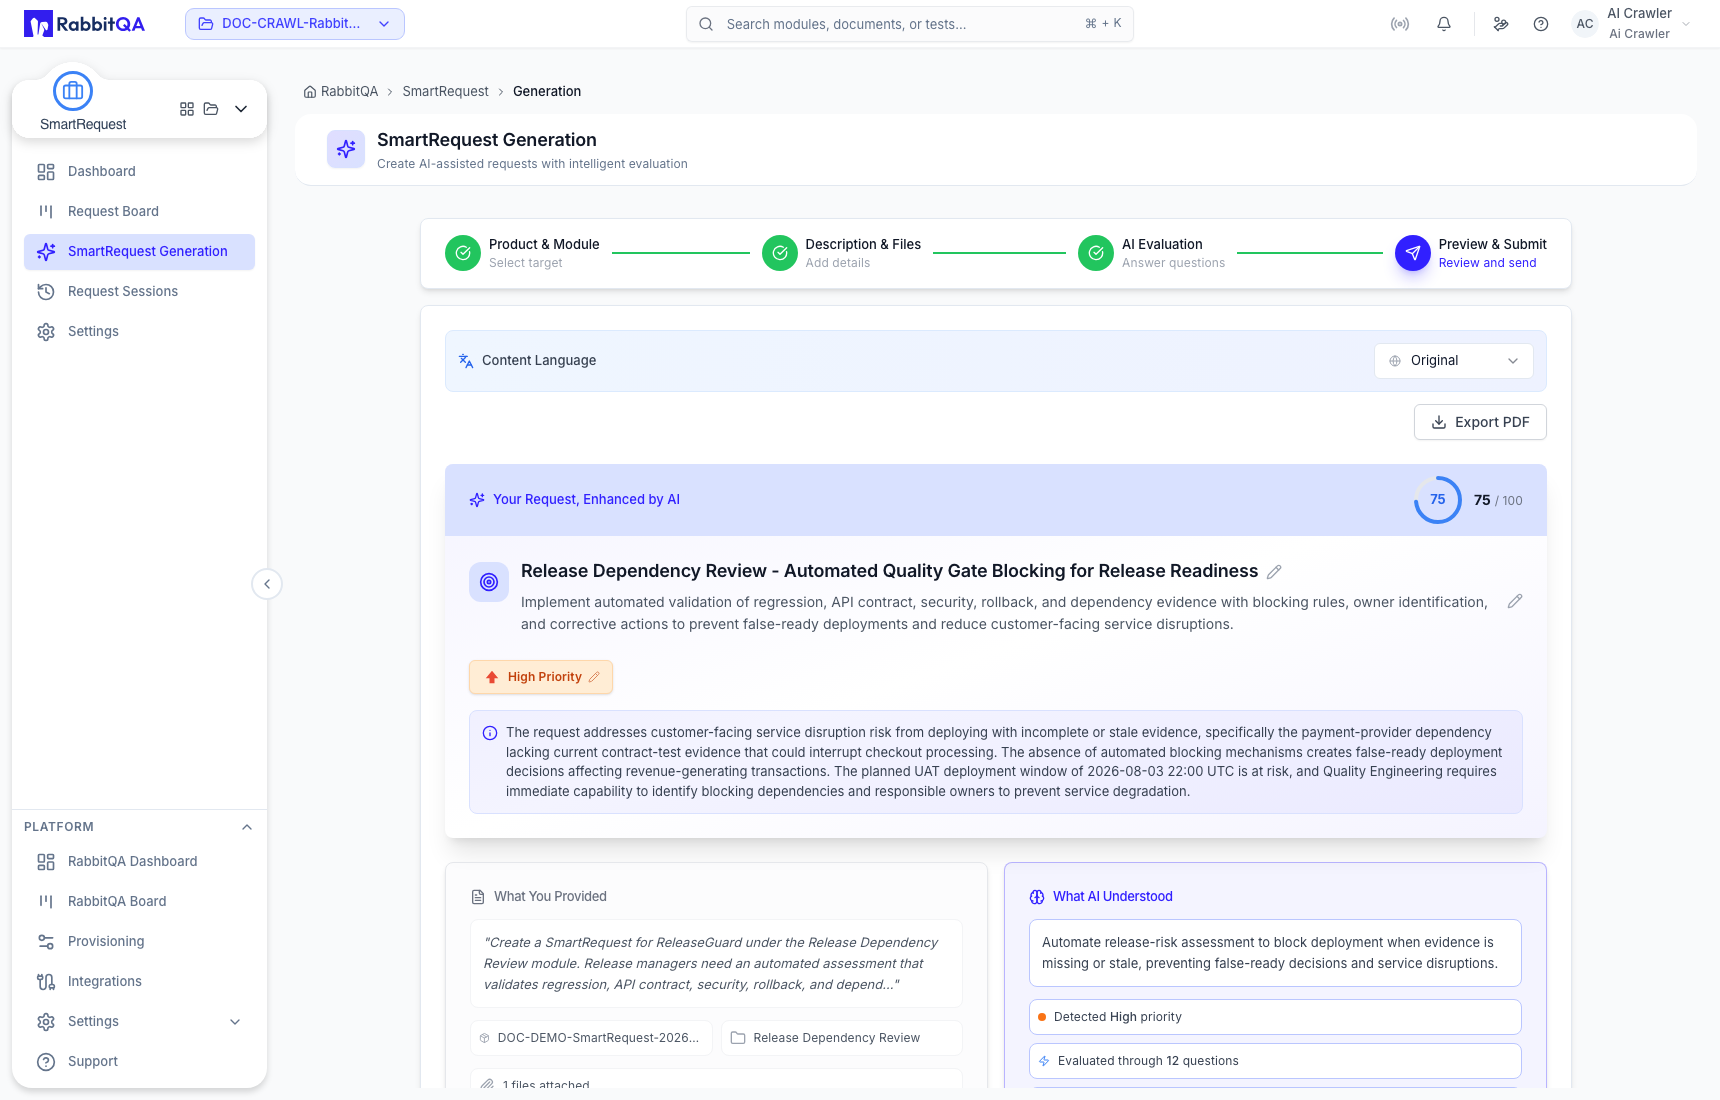The height and width of the screenshot is (1100, 1720).
Task: Open Request Sessions in the sidebar
Action: click(x=139, y=291)
